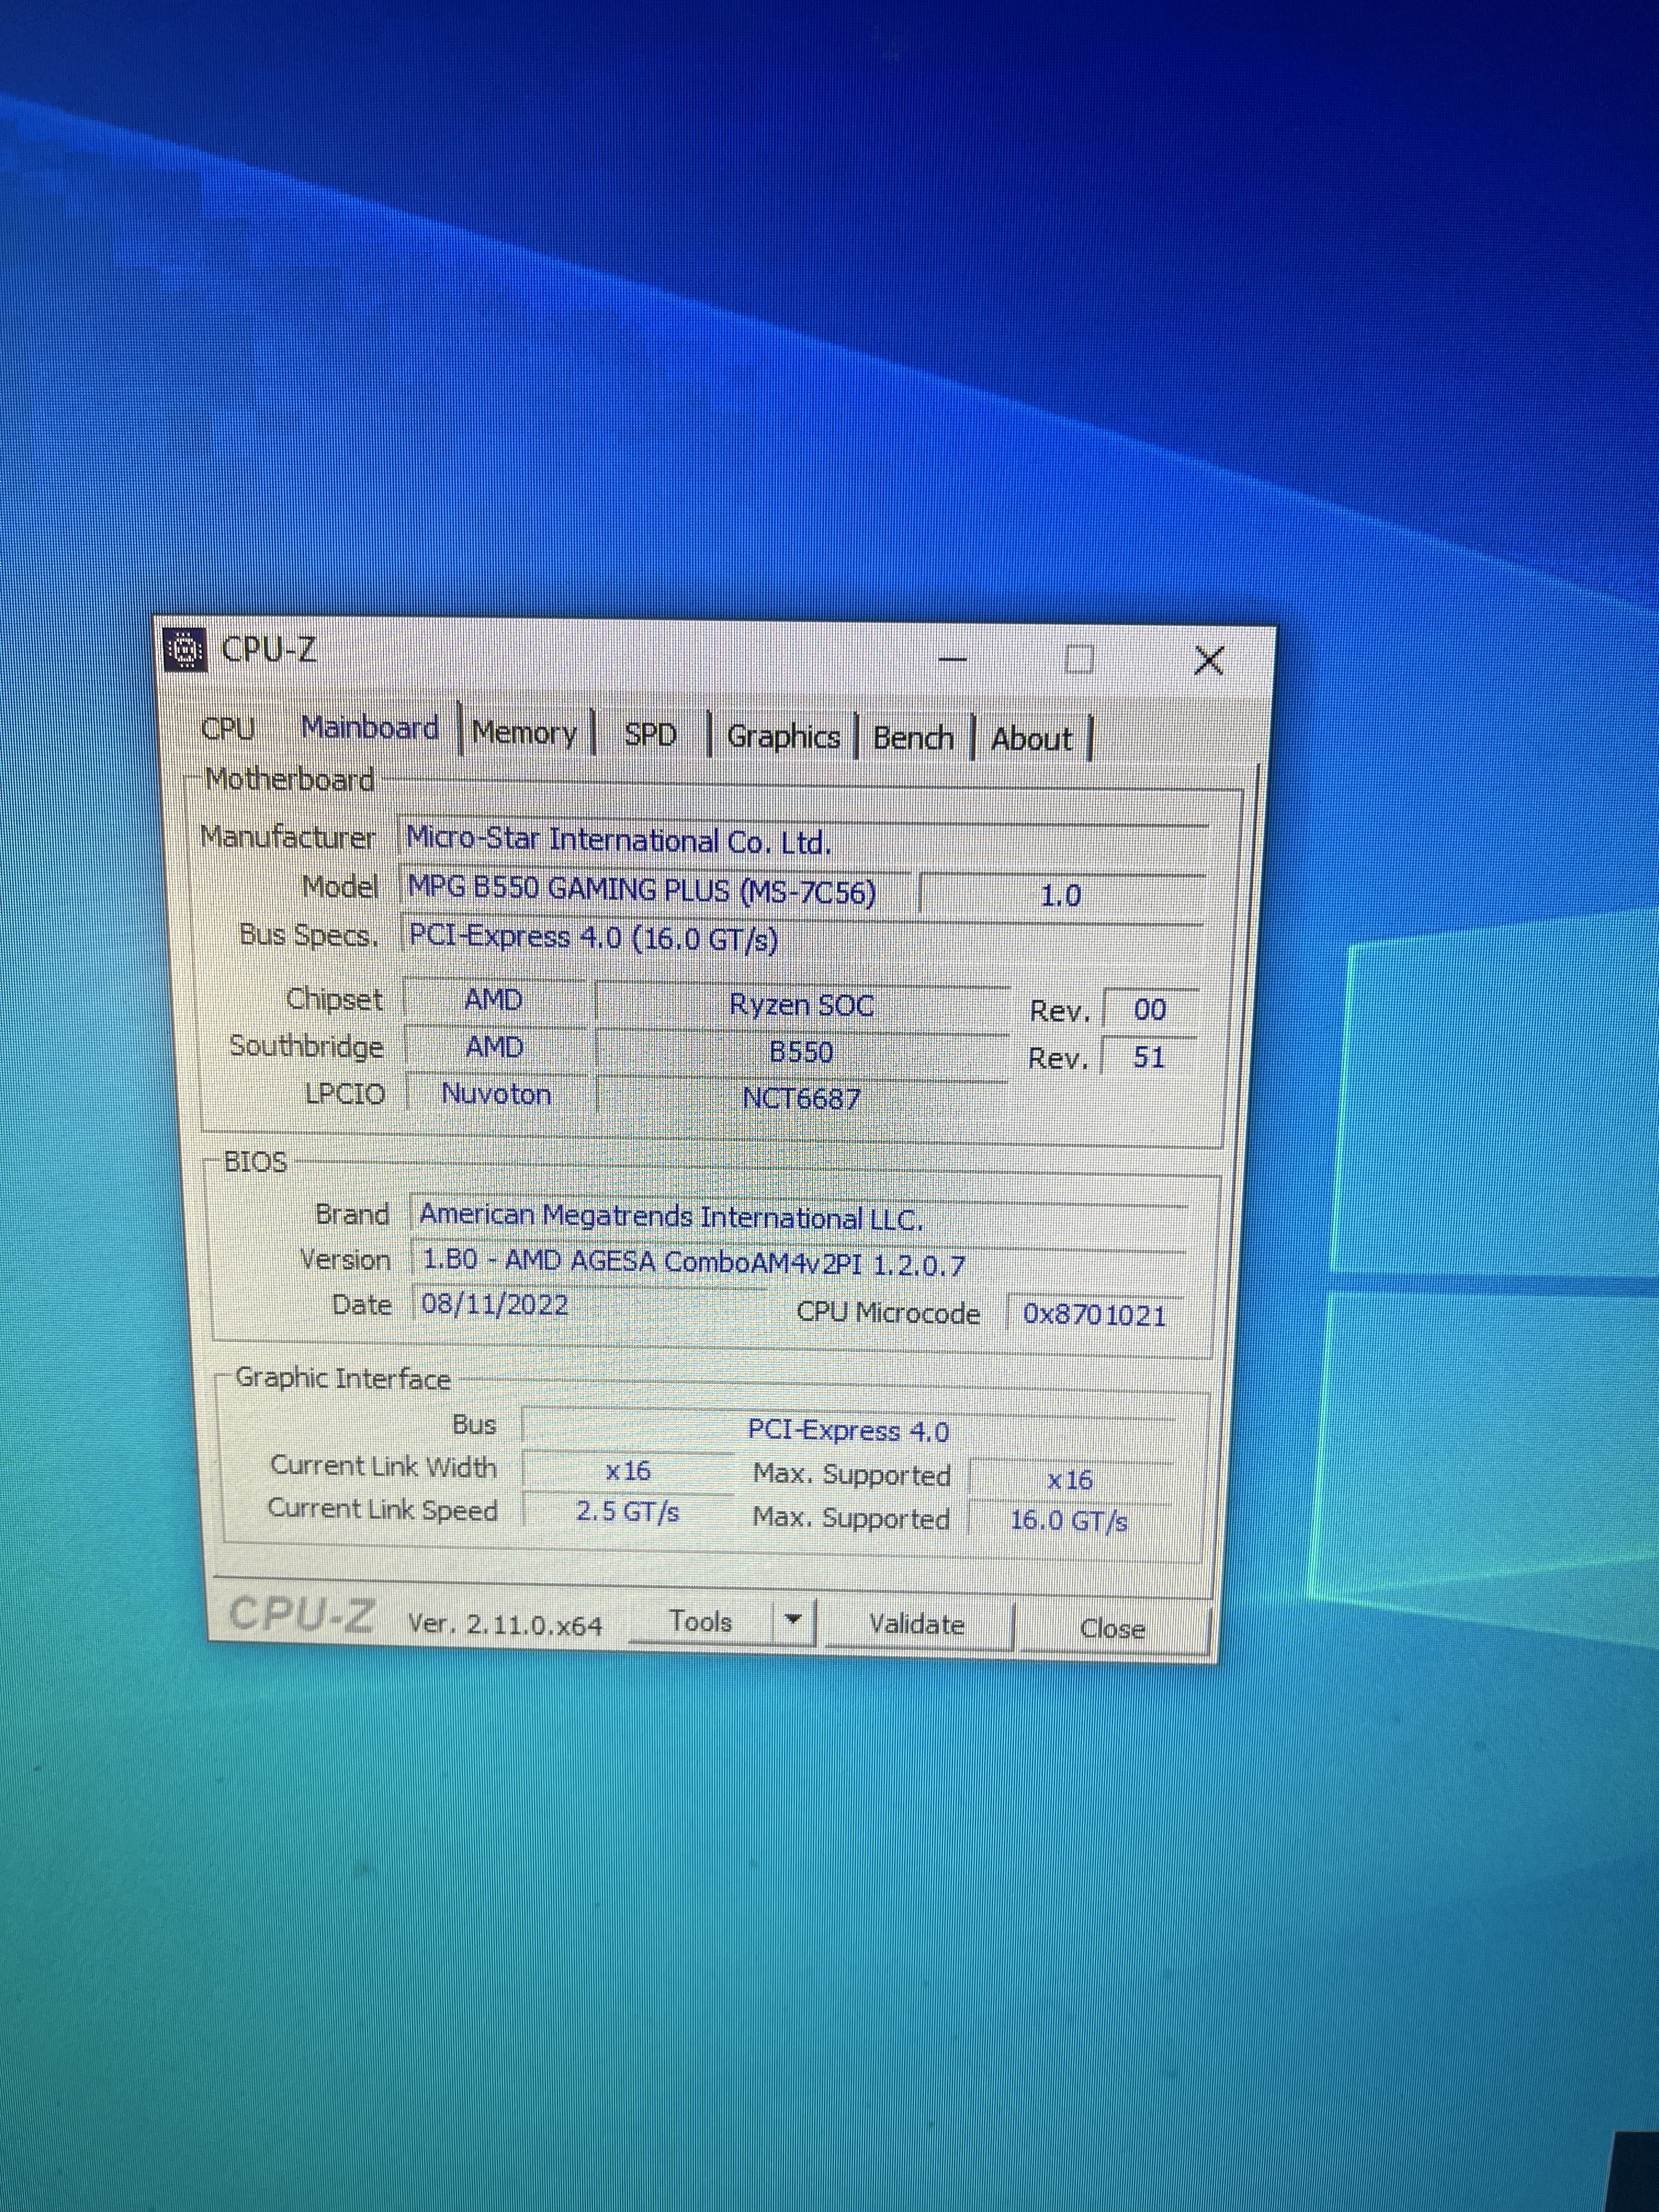The height and width of the screenshot is (2212, 1659).
Task: Click the Bus Specs PCI-Express 4.0 field
Action: (801, 939)
